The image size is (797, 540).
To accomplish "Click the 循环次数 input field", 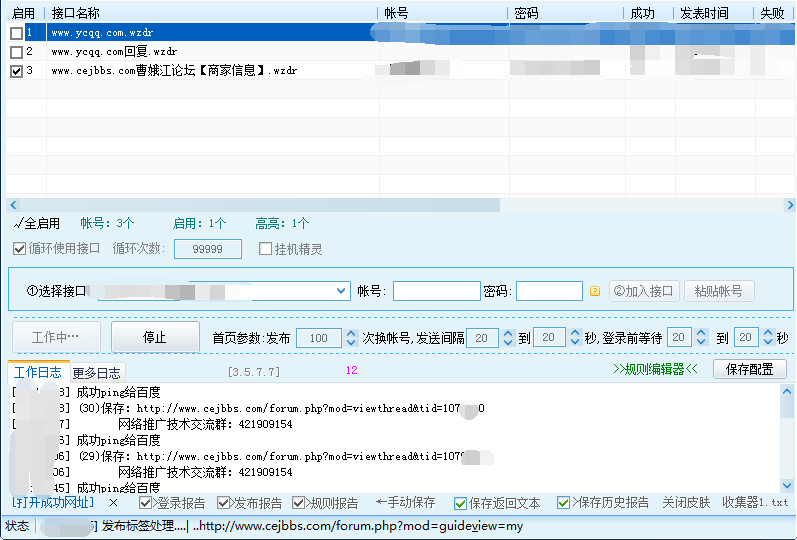I will click(207, 249).
